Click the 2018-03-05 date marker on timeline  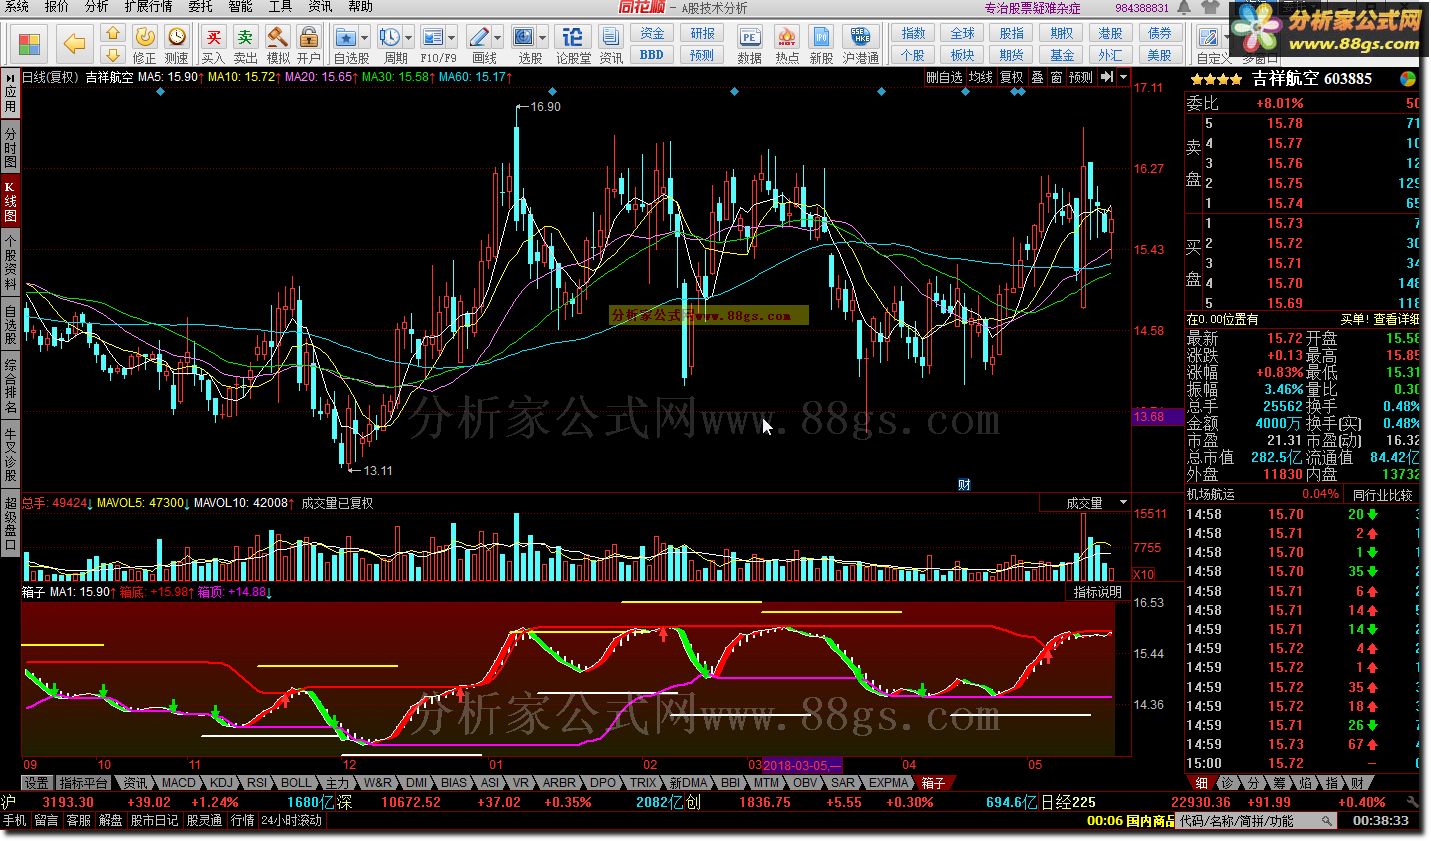click(802, 765)
